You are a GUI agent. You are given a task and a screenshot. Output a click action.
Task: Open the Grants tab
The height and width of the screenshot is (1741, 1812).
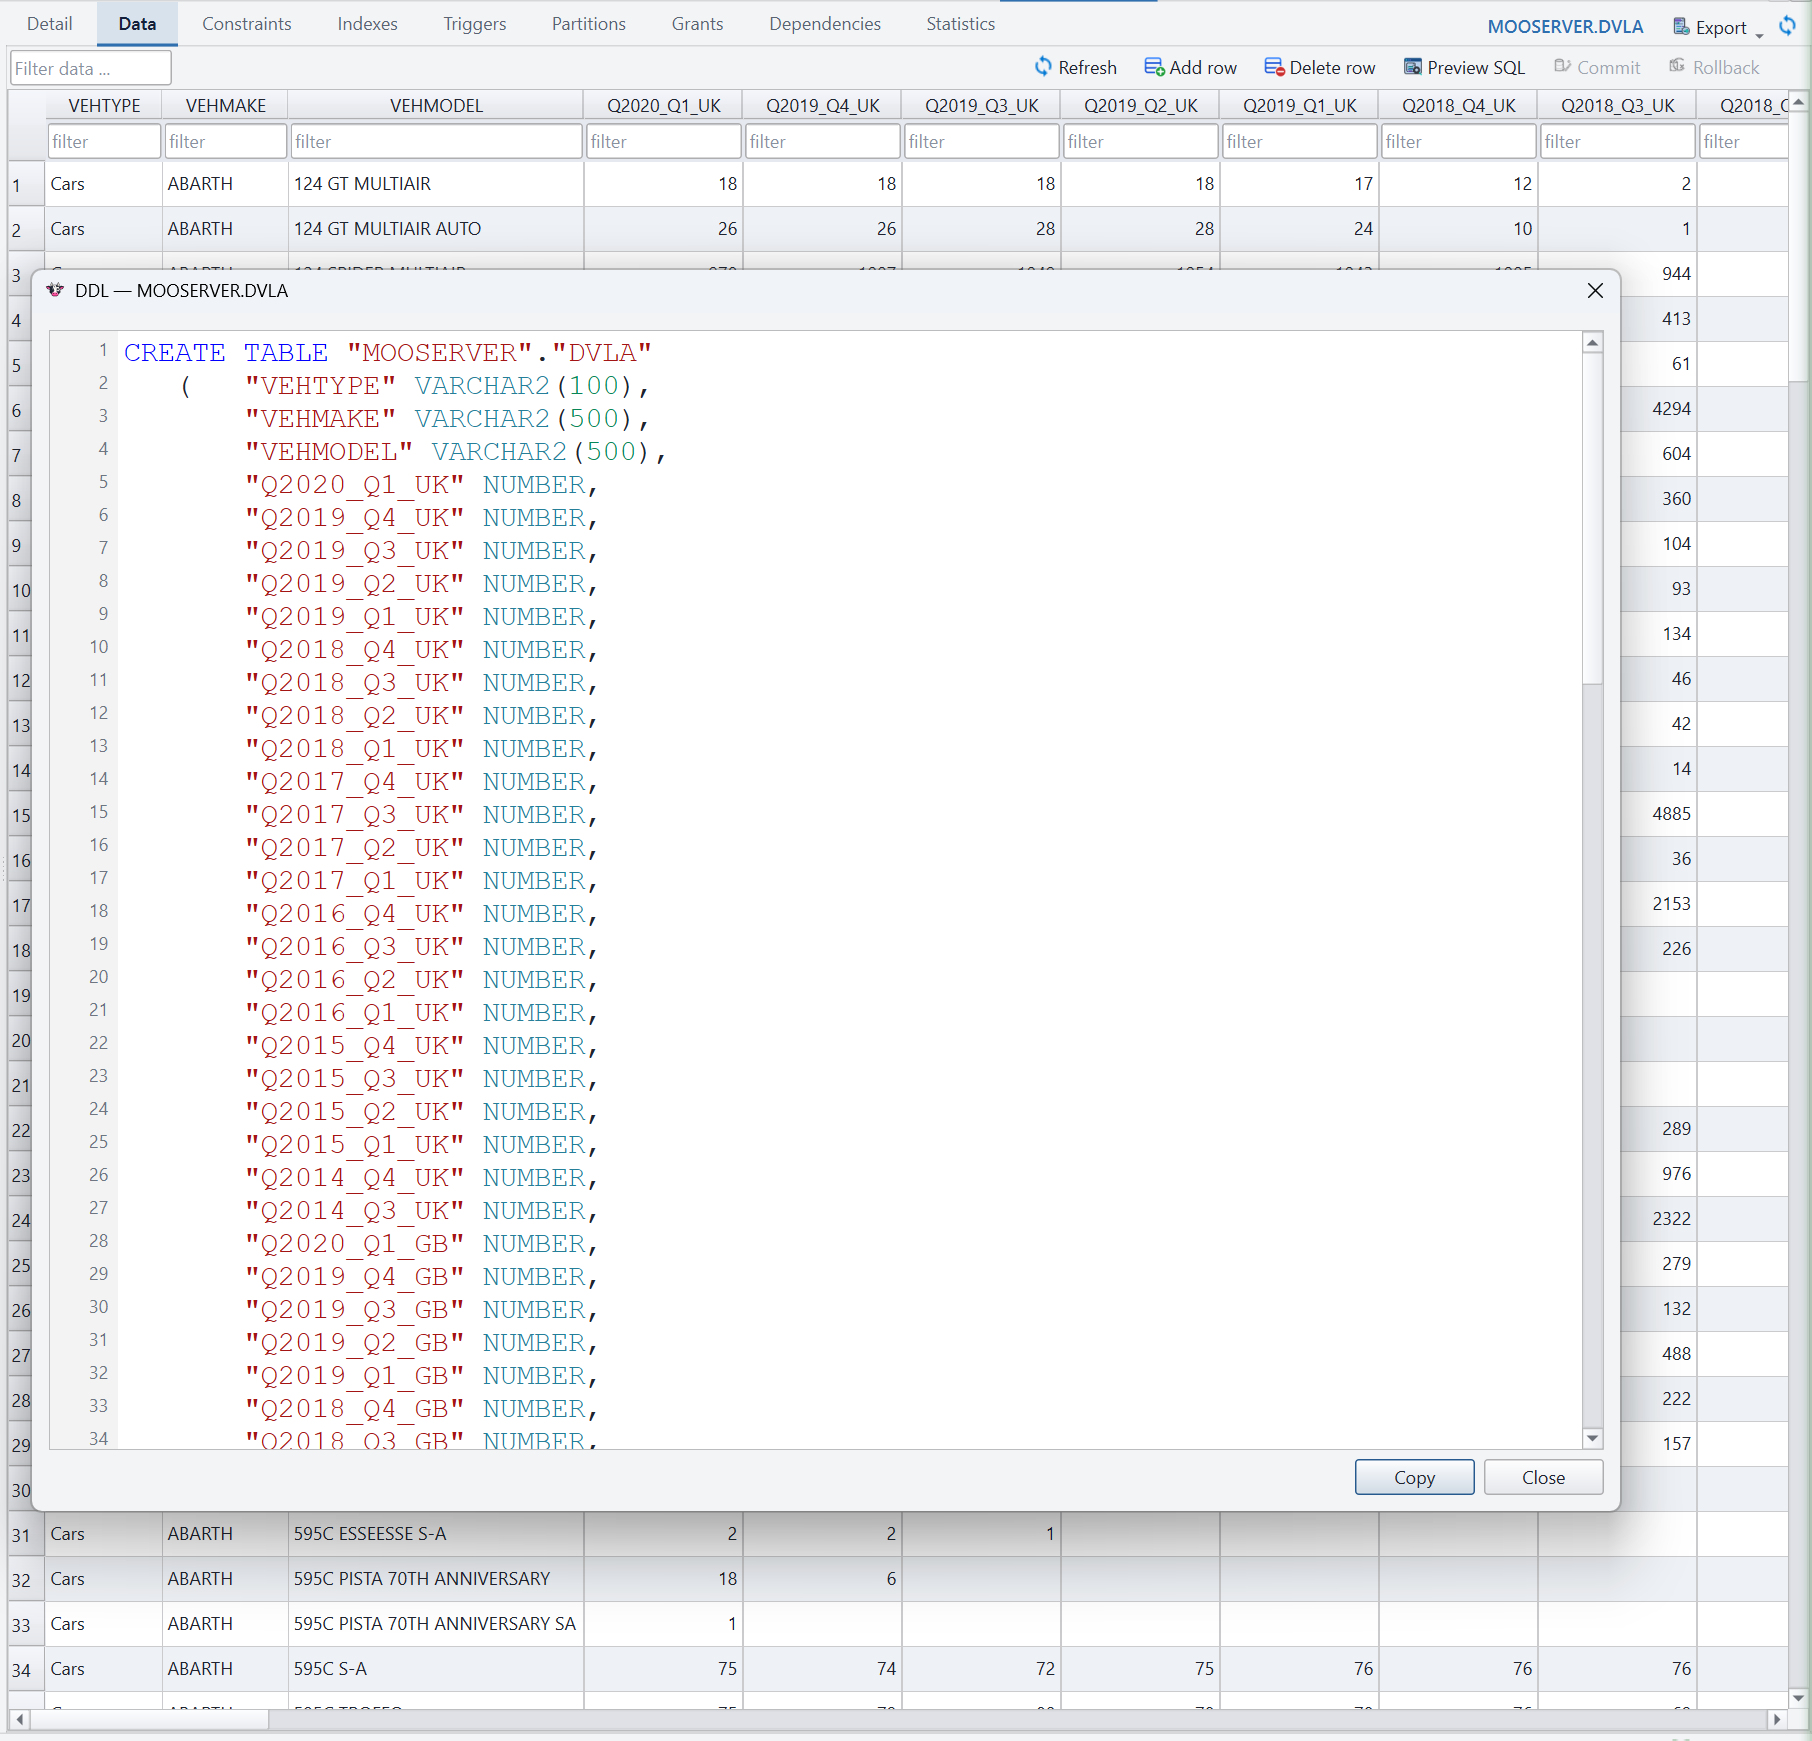pyautogui.click(x=697, y=24)
